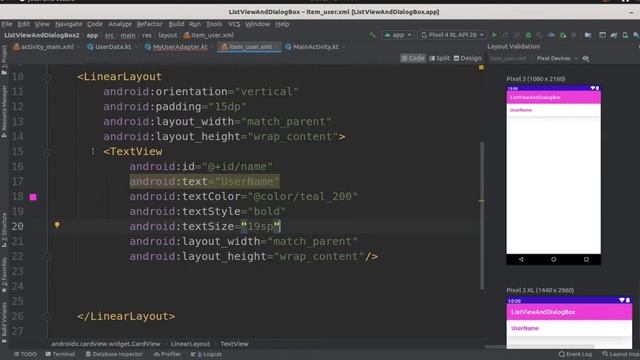Click LinearLayout breadcrumb in editor footer
The height and width of the screenshot is (360, 640).
(190, 344)
